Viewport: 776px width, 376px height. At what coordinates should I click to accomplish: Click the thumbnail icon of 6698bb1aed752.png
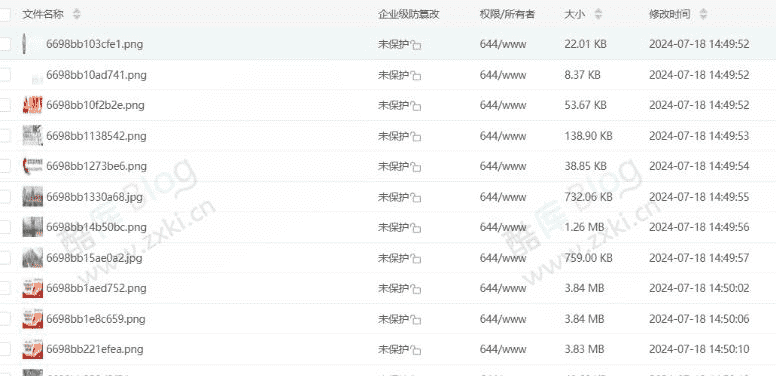[x=33, y=288]
